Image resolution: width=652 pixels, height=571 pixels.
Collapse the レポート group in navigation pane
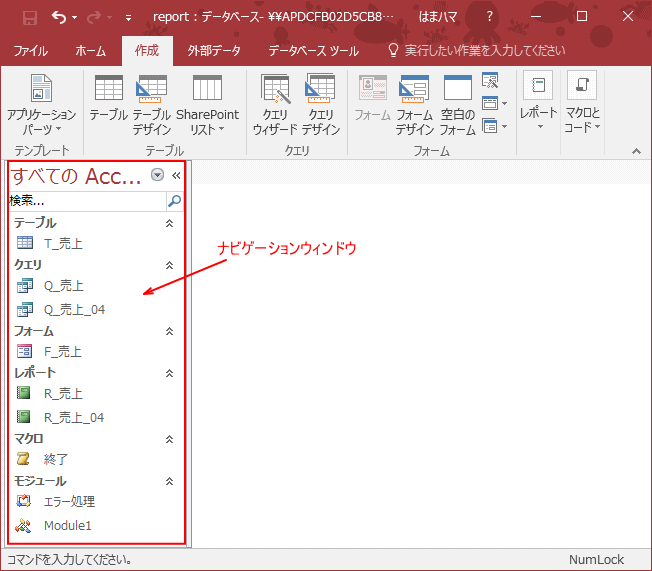[169, 373]
